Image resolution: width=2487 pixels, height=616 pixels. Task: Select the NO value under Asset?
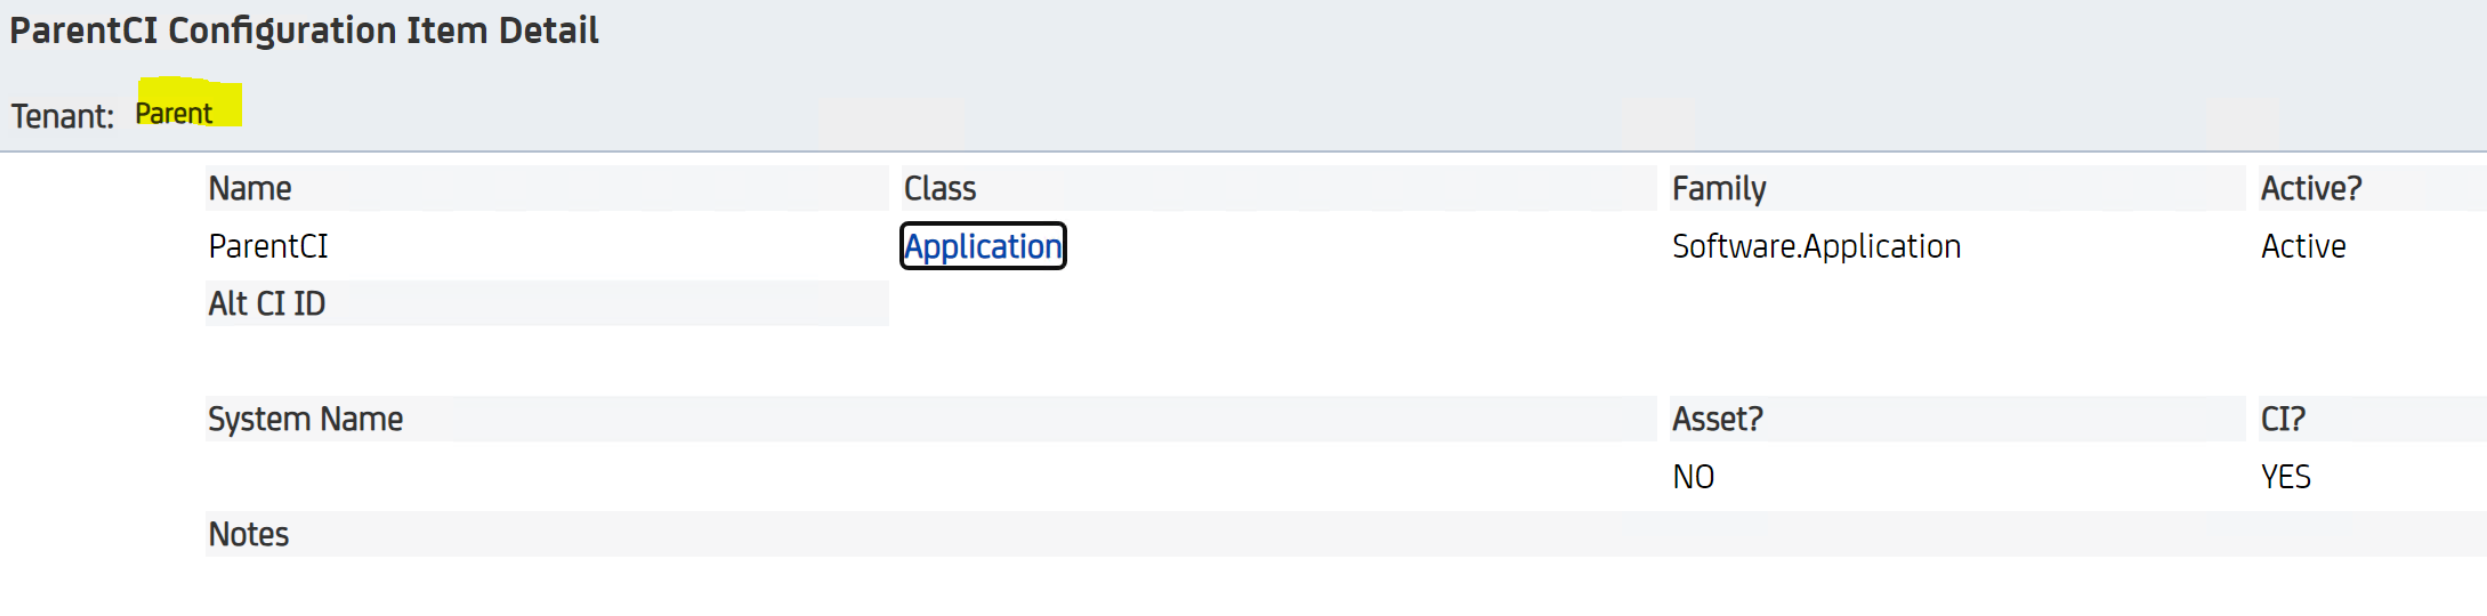(x=1693, y=477)
